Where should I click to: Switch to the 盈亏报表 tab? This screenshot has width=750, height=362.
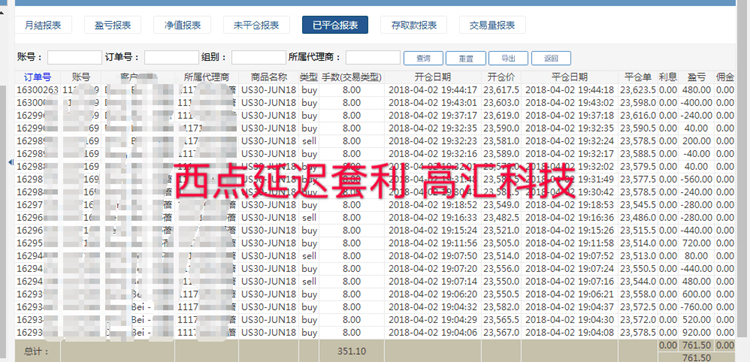[x=112, y=25]
